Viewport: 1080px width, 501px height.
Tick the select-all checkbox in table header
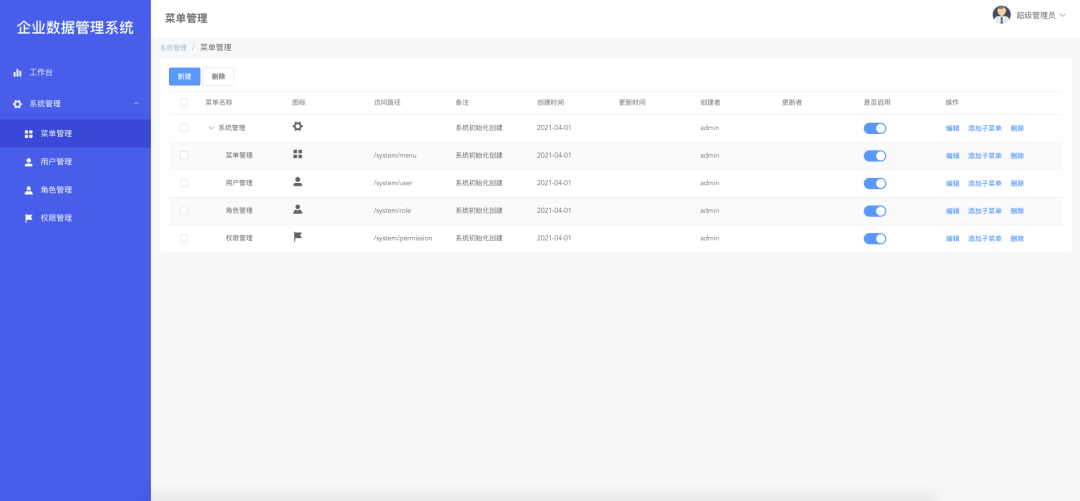point(184,103)
